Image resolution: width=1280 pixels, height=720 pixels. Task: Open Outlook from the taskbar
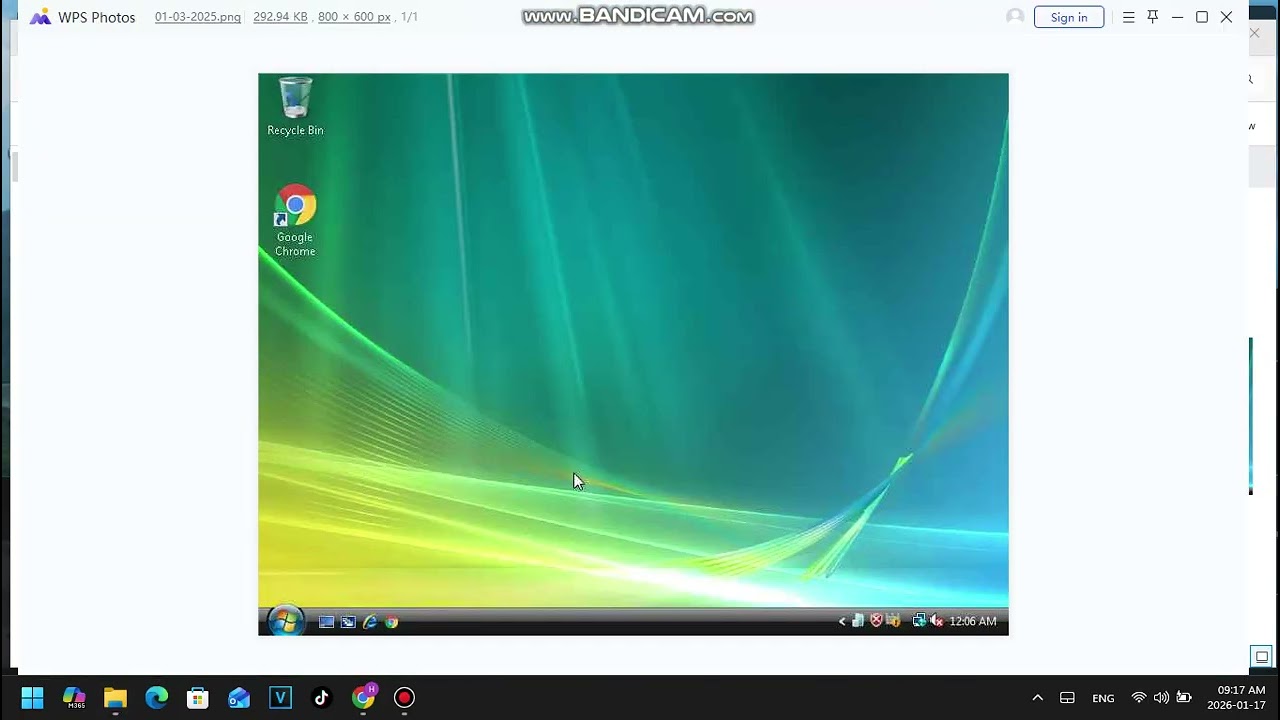(239, 698)
